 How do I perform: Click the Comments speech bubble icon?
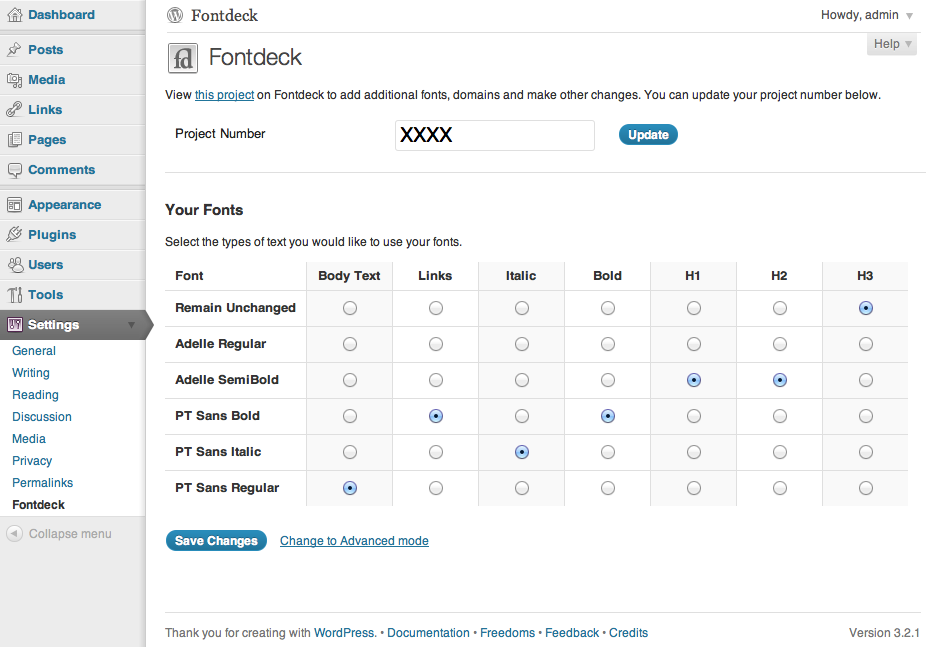point(14,170)
